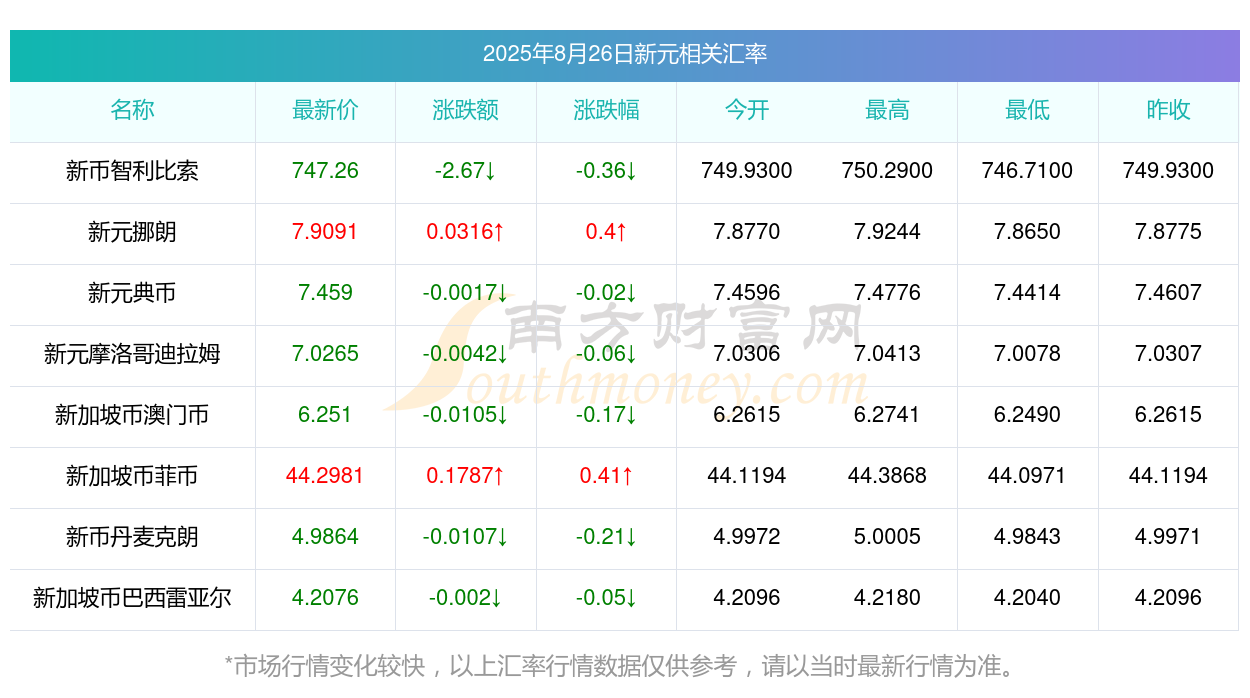The image size is (1250, 698).
Task: Click change amount -0.0017↓
Action: [x=466, y=293]
